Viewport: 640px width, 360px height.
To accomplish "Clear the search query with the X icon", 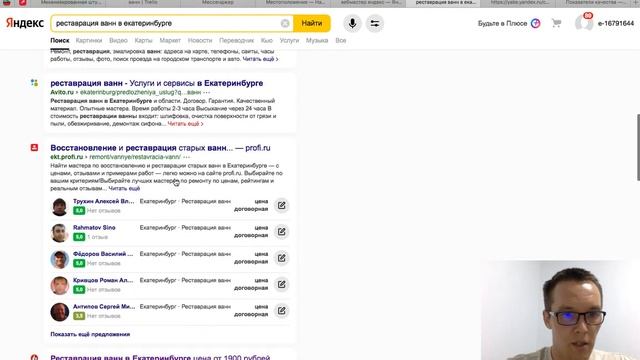I will [x=285, y=24].
